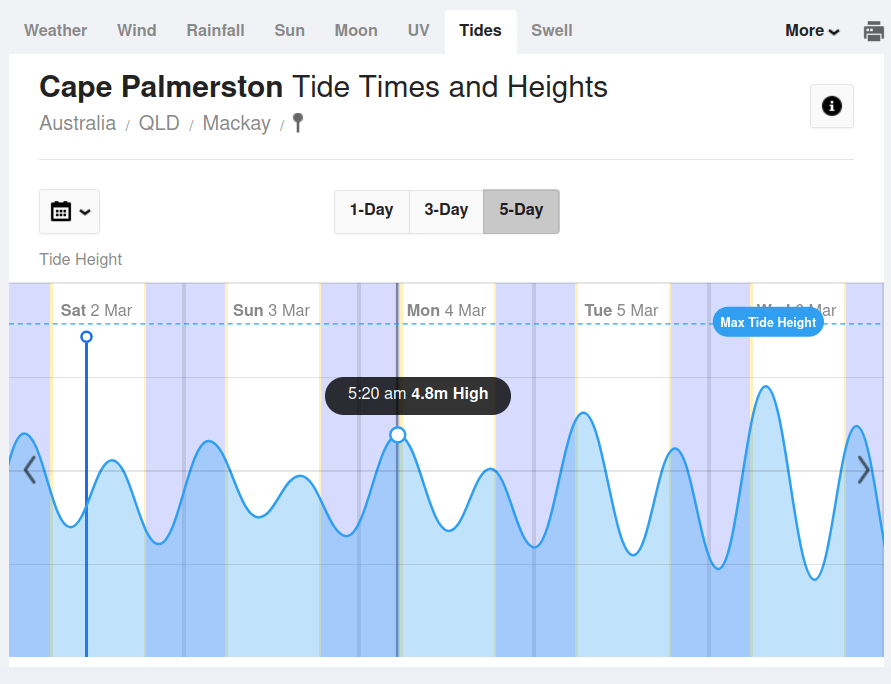Viewport: 891px width, 684px height.
Task: Click the Mackay breadcrumb link
Action: [x=237, y=124]
